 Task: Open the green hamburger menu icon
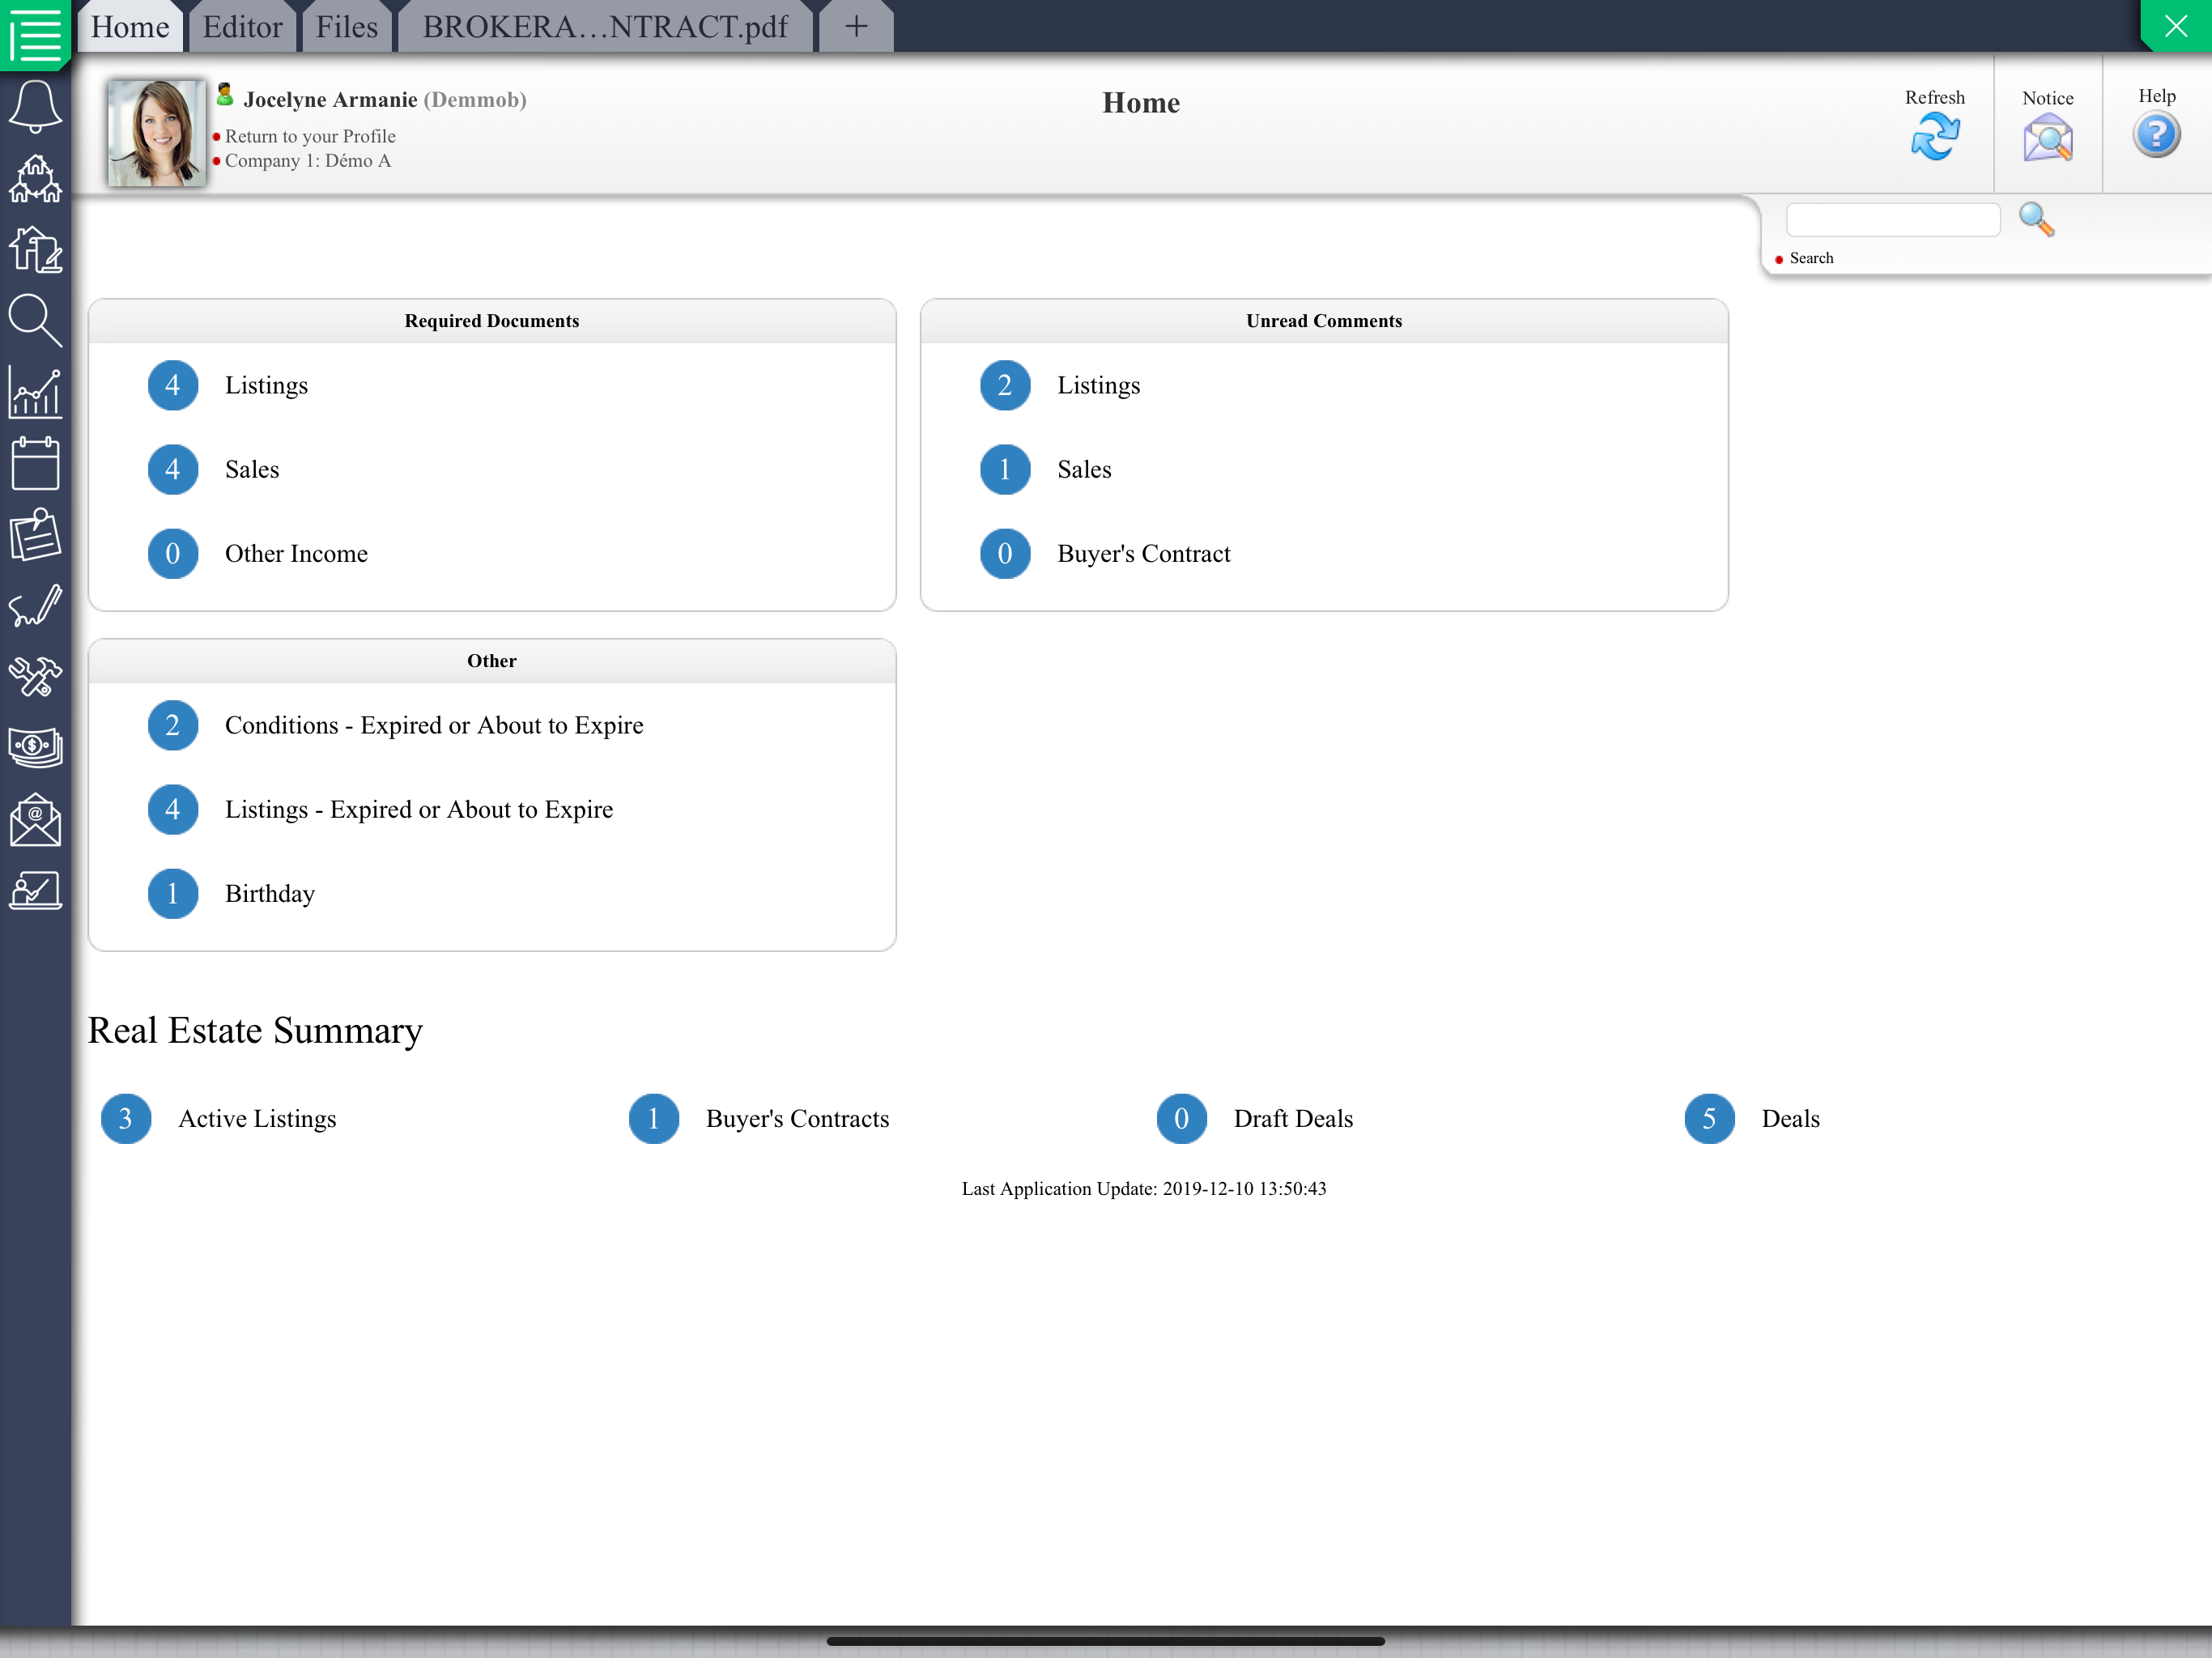click(35, 33)
